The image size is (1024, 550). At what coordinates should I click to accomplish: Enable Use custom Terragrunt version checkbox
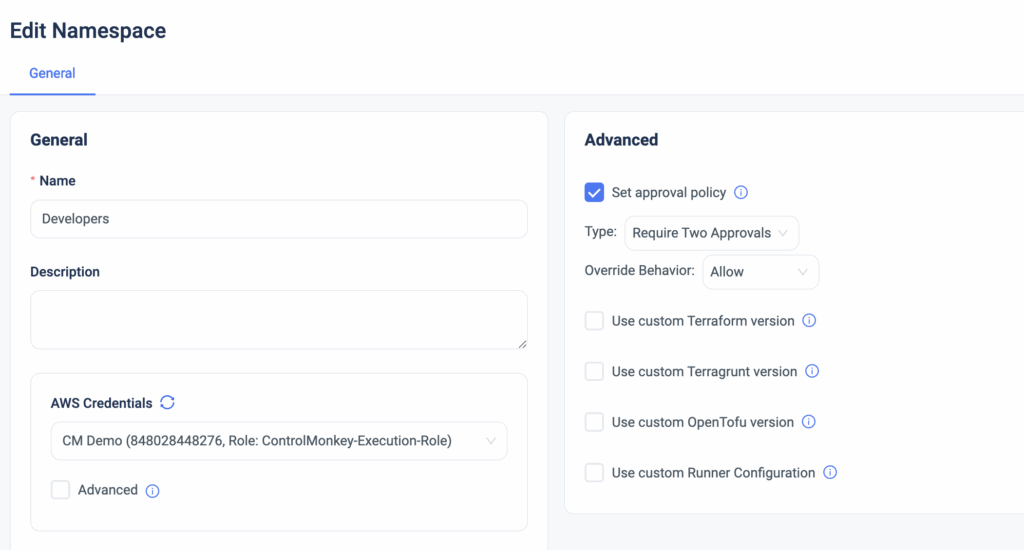click(594, 371)
